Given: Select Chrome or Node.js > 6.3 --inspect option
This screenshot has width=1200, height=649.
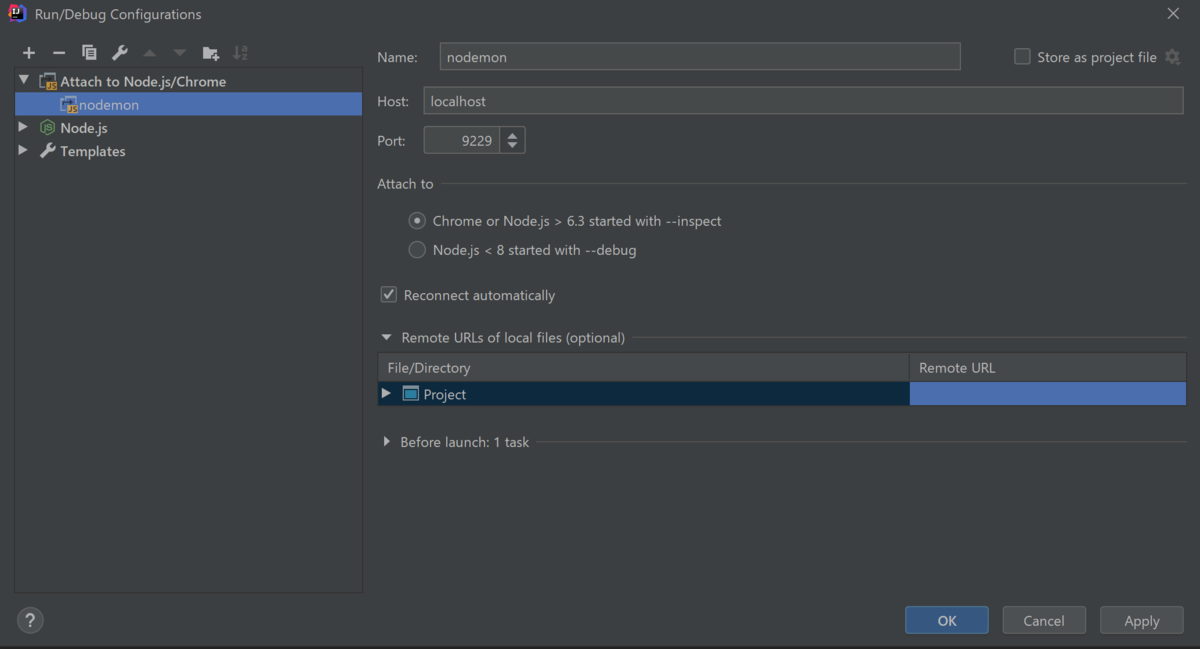Looking at the screenshot, I should click(417, 221).
